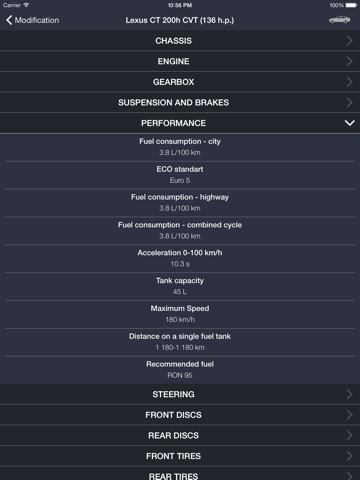The image size is (360, 480).
Task: Open the REAR DISCS section
Action: pyautogui.click(x=180, y=436)
